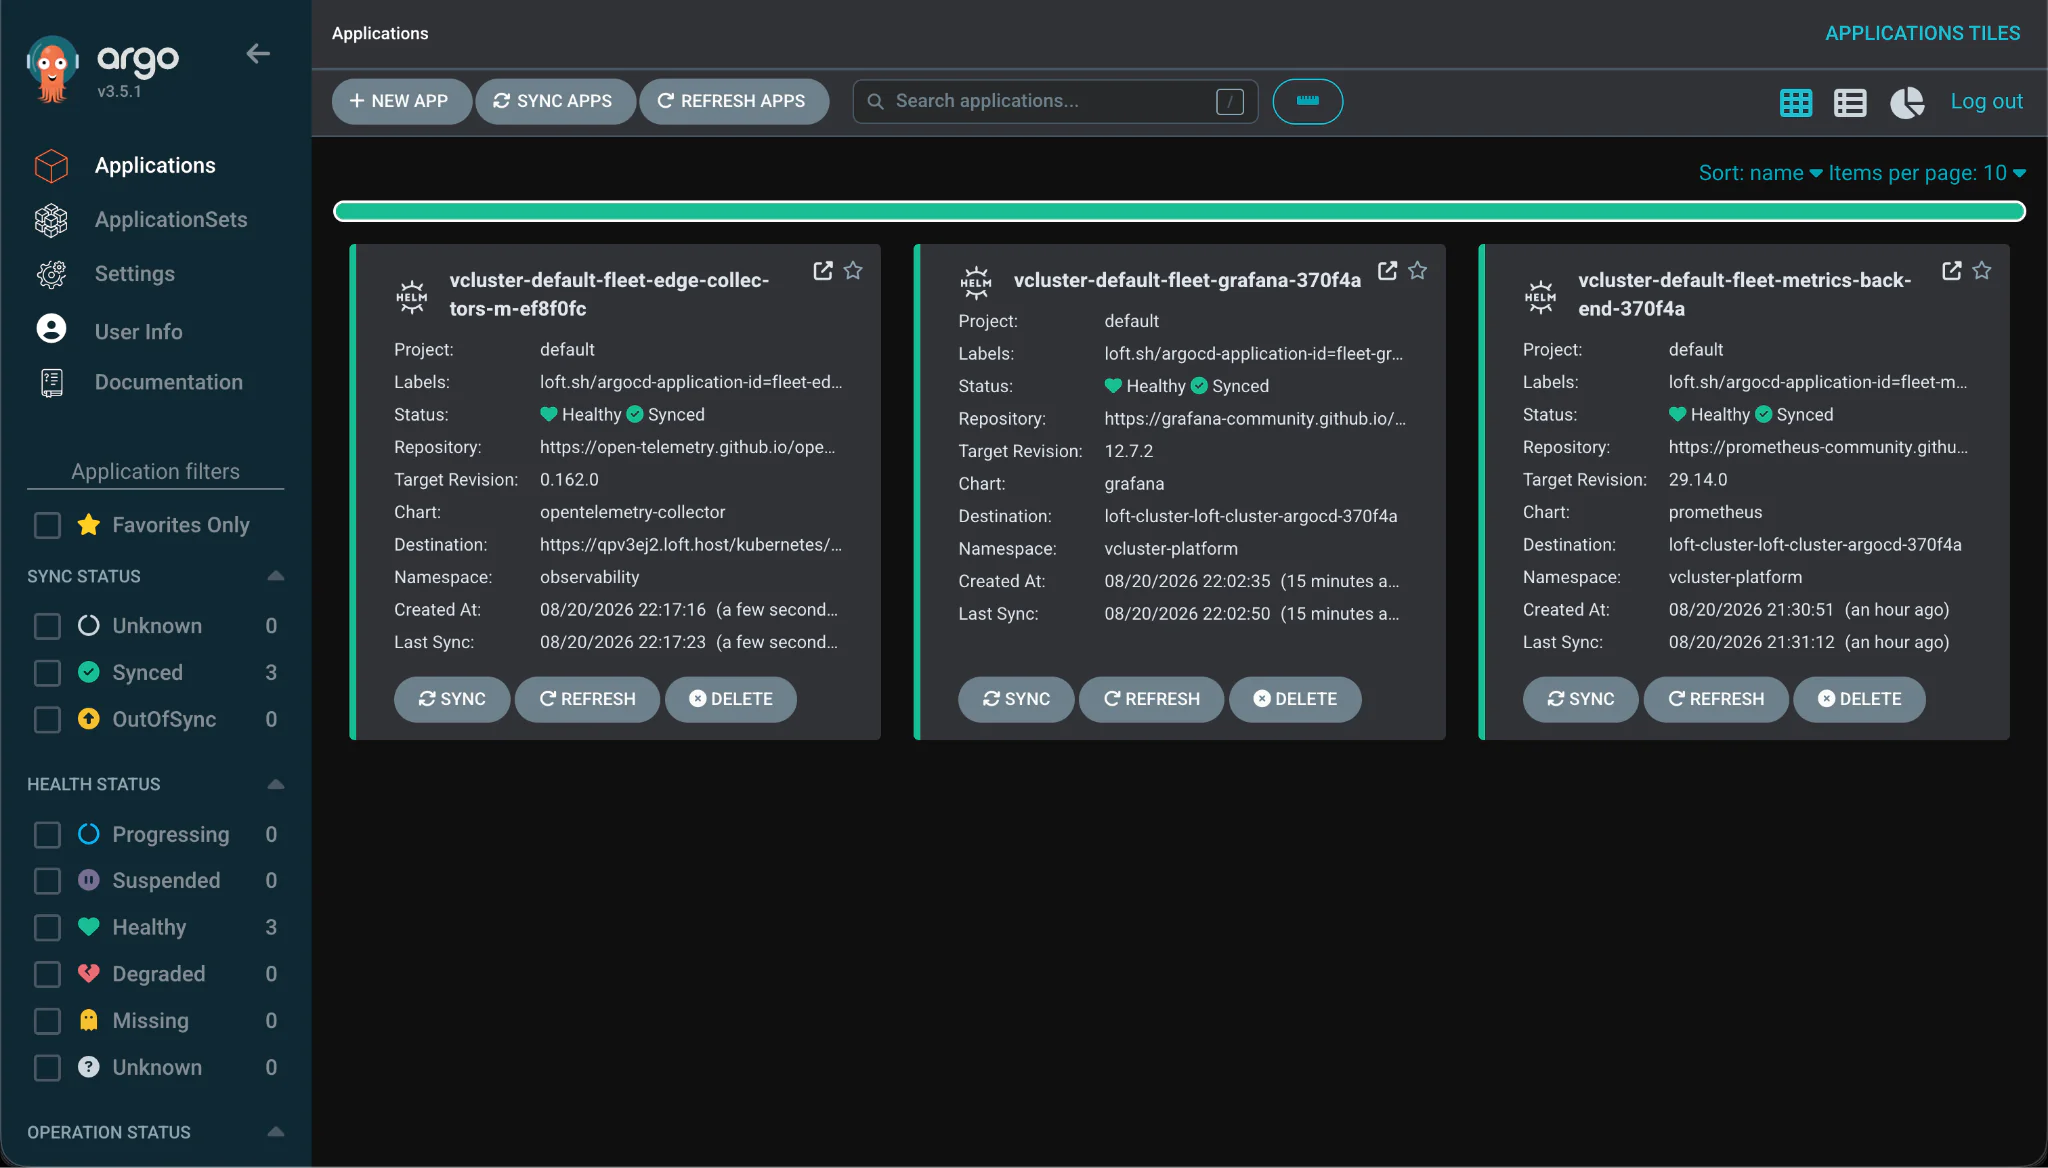This screenshot has height=1168, width=2048.
Task: Delete the grafana application
Action: [x=1295, y=699]
